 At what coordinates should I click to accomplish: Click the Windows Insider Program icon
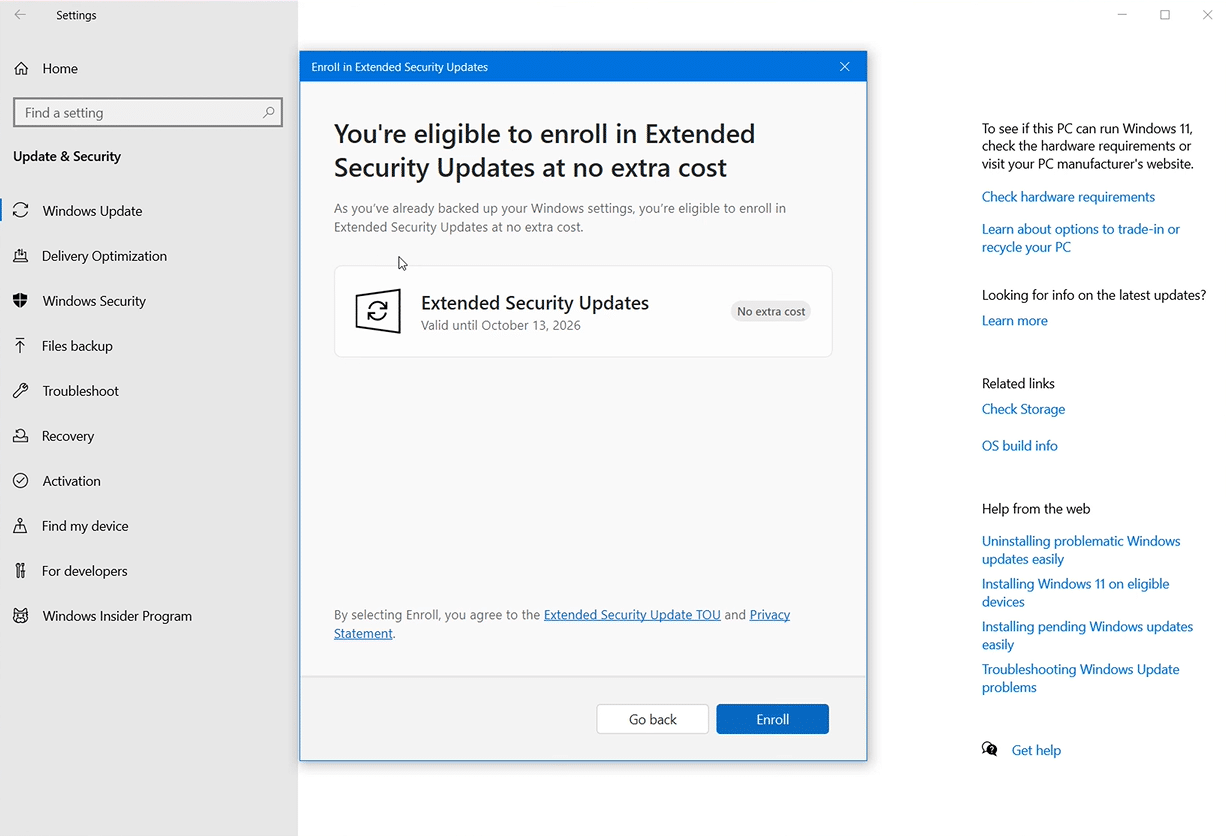(x=20, y=615)
